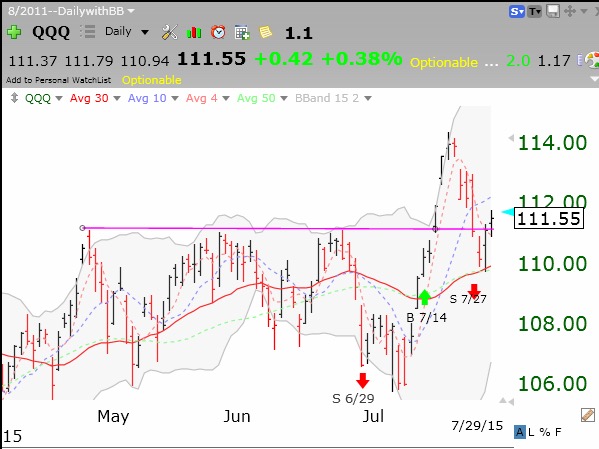
Task: Click the last price 111.55 in header
Action: tap(211, 59)
